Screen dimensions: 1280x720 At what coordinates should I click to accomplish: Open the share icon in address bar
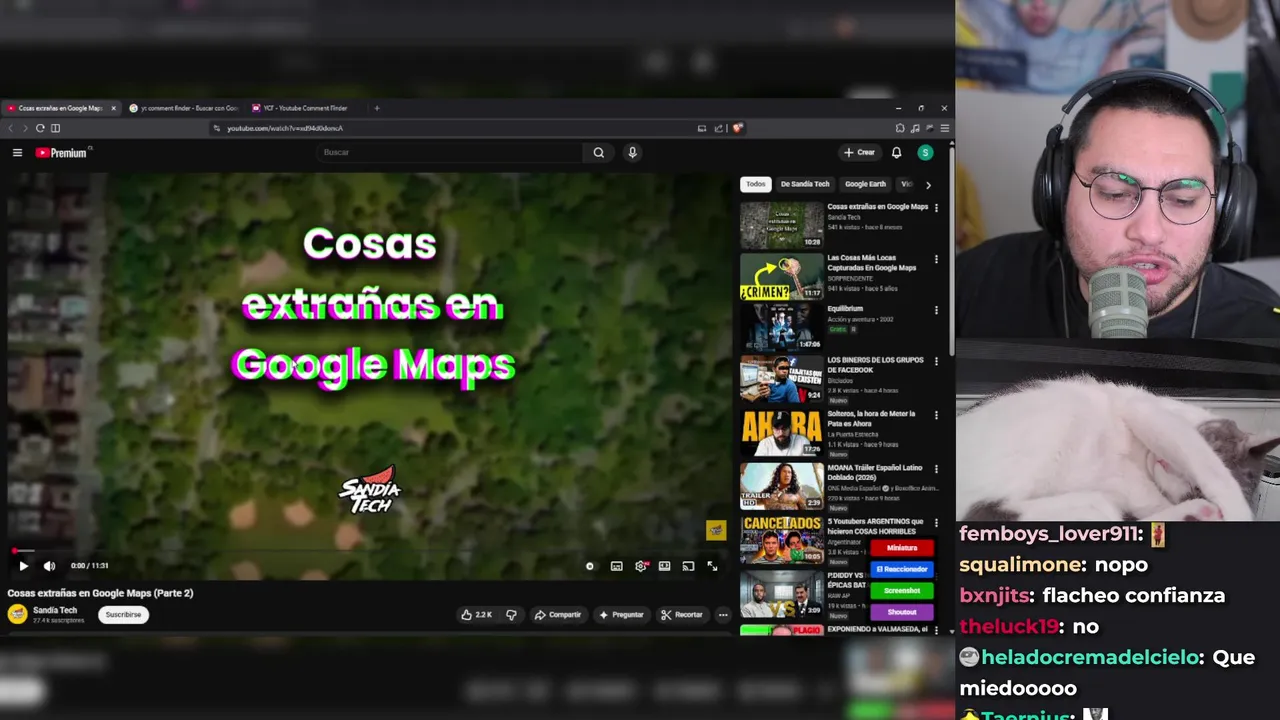coord(719,128)
